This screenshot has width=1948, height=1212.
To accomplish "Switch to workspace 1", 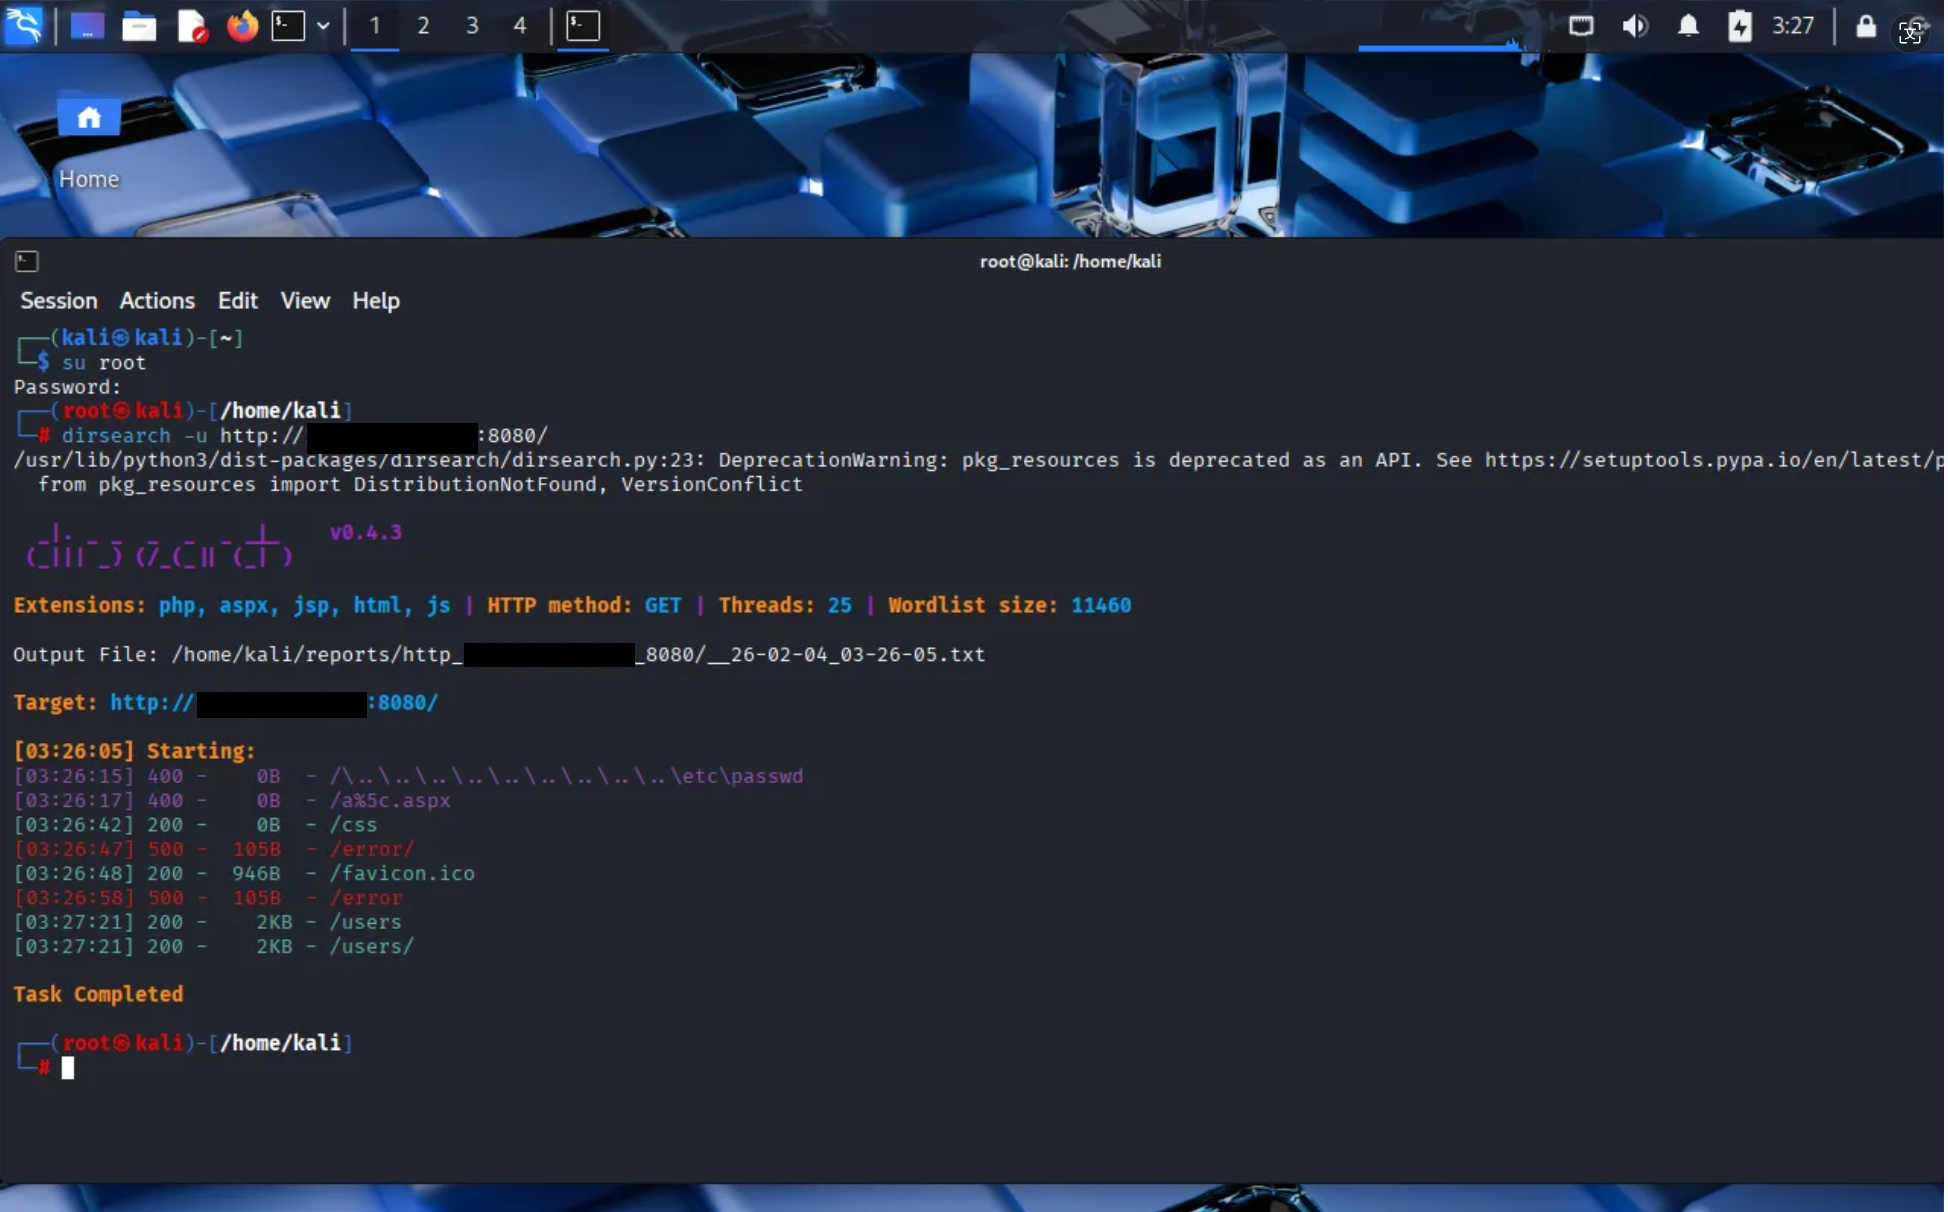I will (375, 26).
